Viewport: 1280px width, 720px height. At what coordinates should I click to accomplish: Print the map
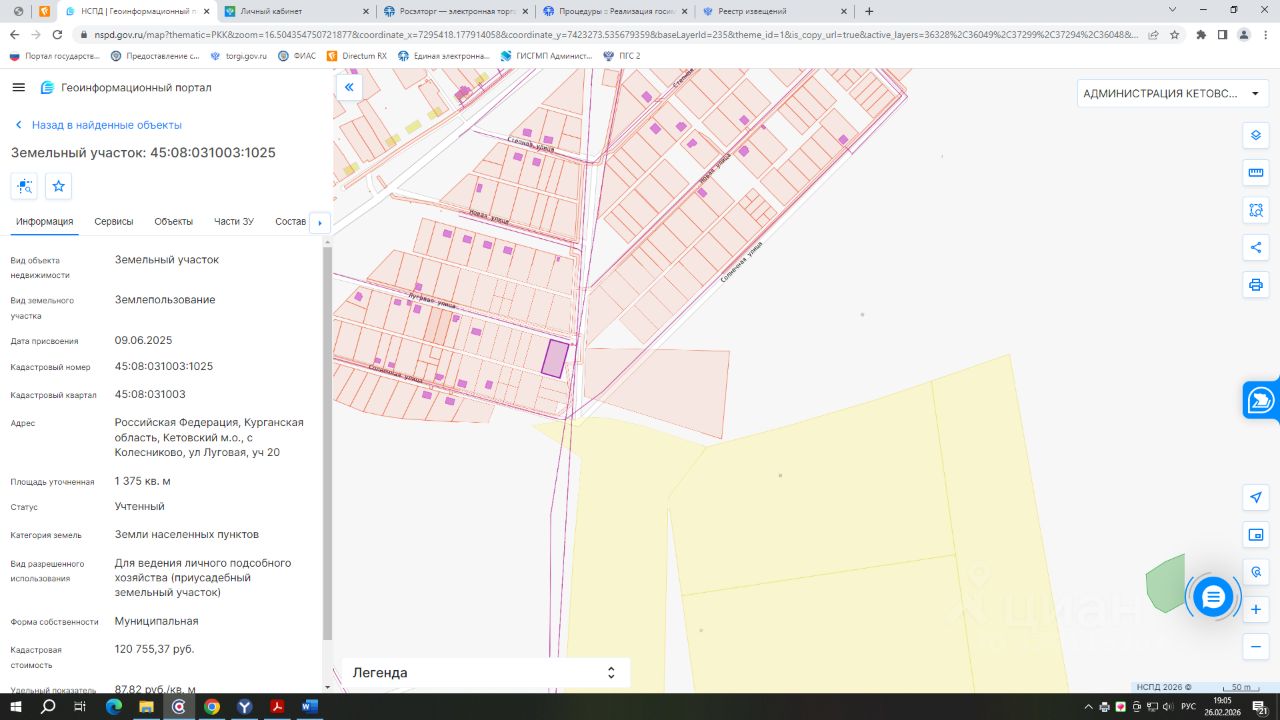(1256, 285)
